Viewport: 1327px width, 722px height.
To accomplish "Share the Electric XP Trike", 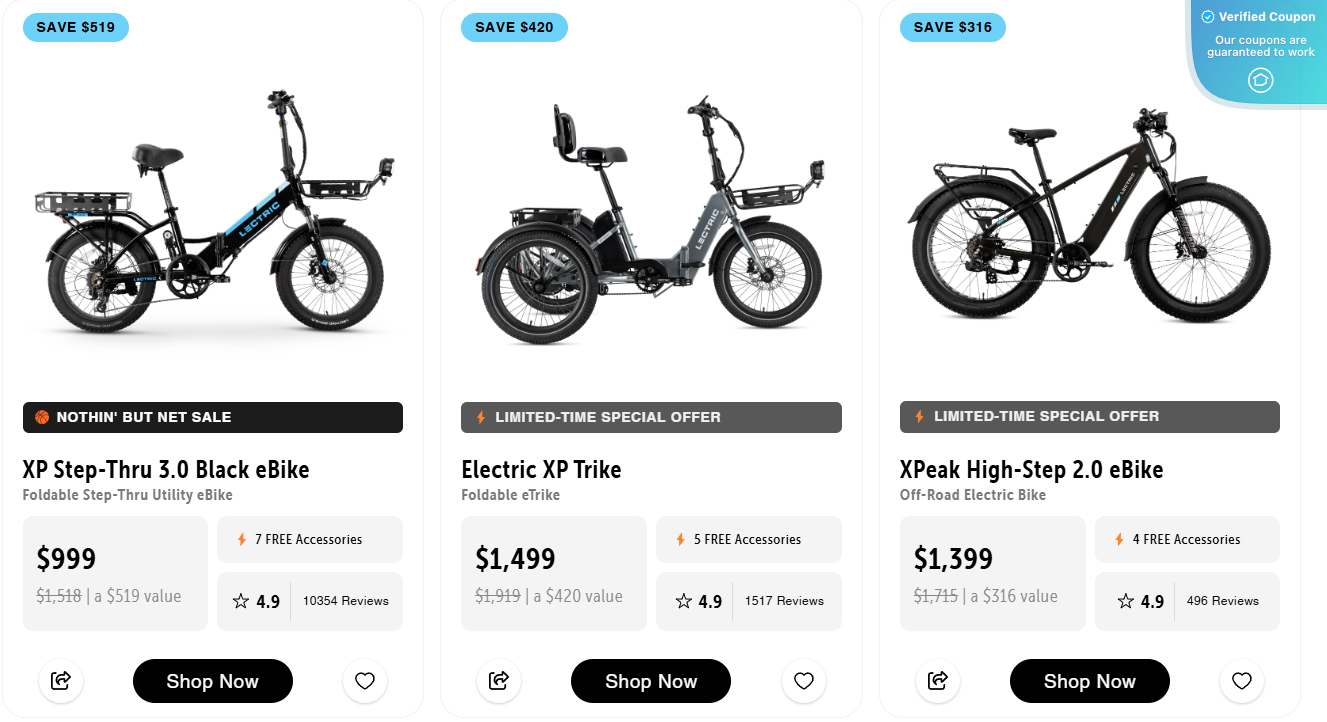I will tap(499, 681).
